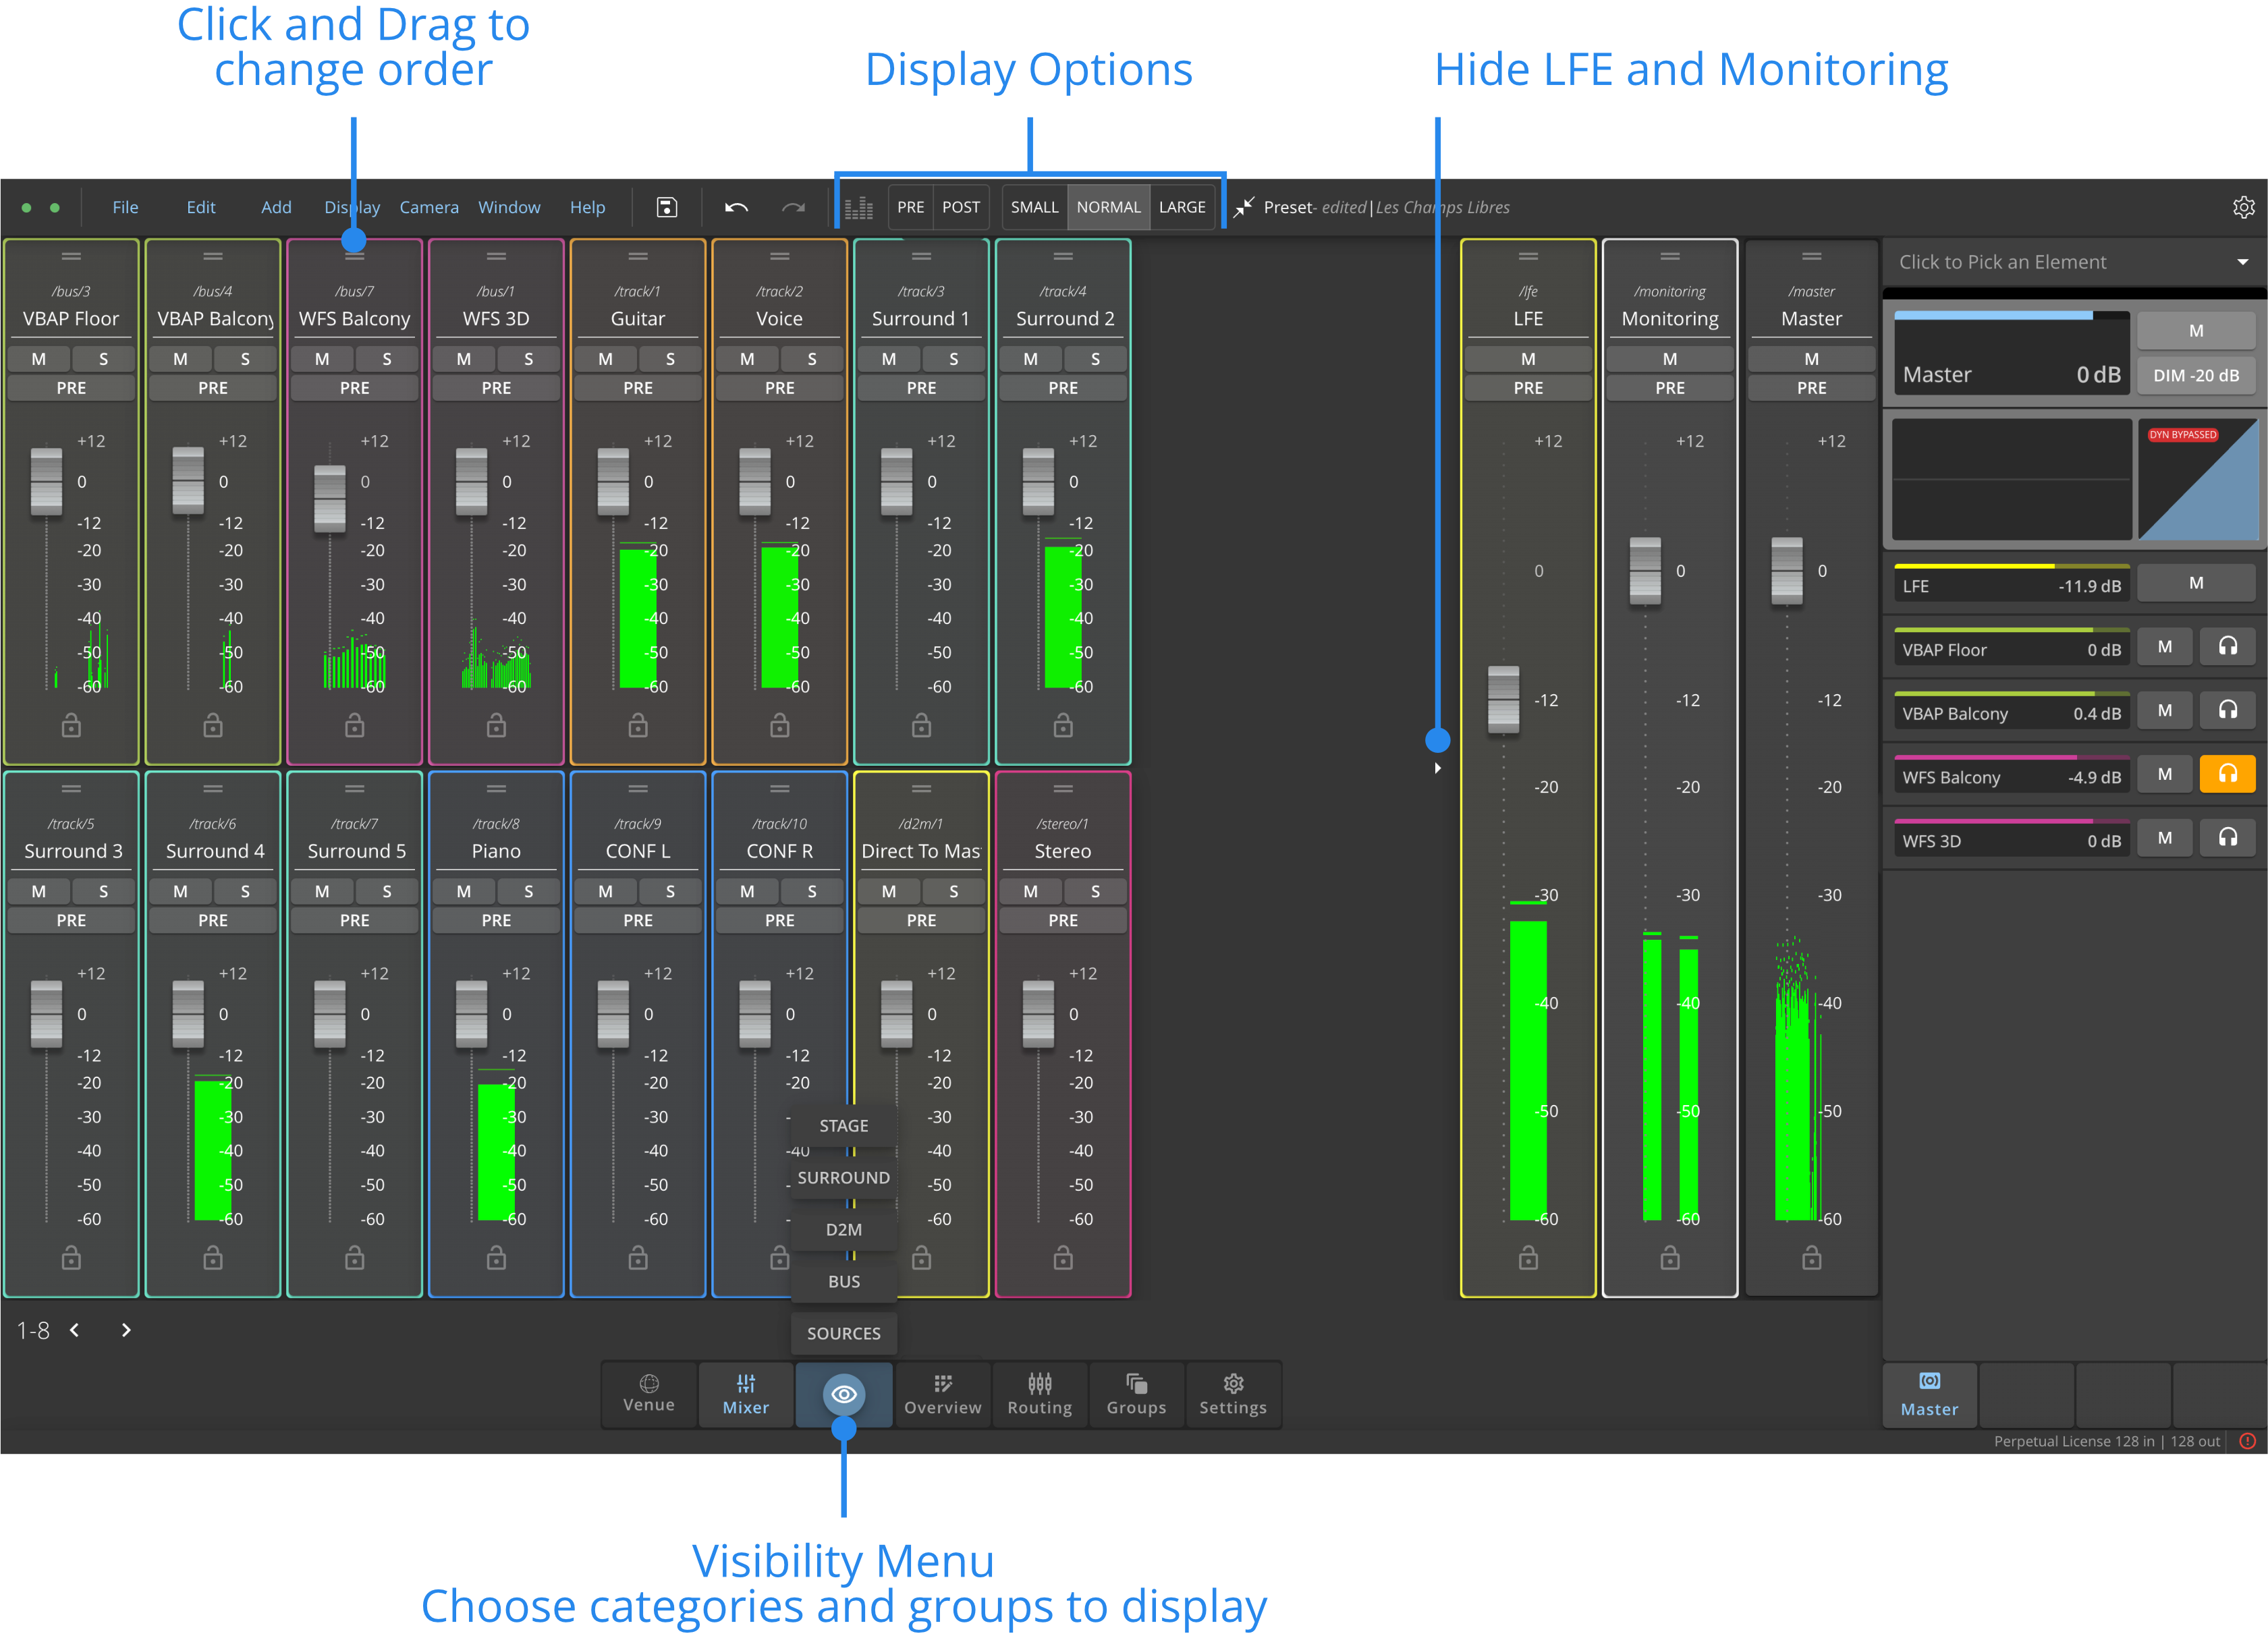2268x1638 pixels.
Task: Toggle DIM -20 dB on master
Action: [x=2195, y=375]
